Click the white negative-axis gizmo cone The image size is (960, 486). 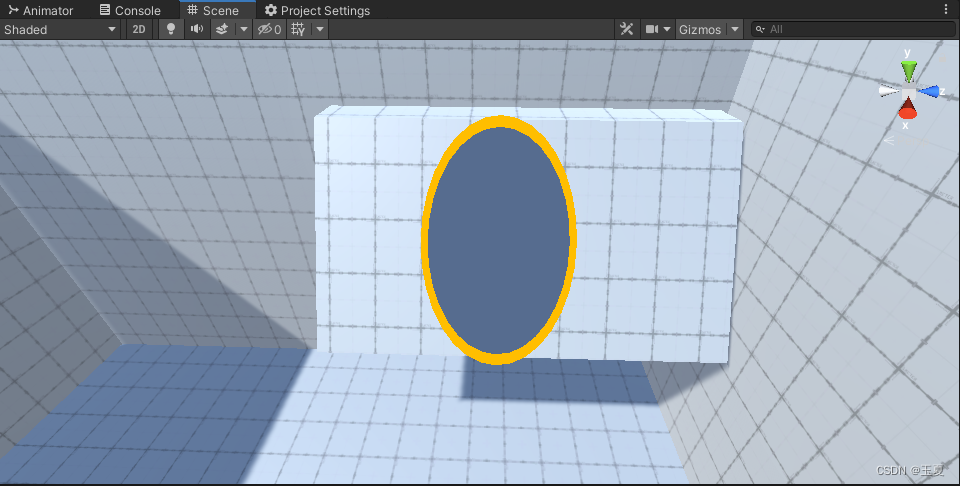click(x=888, y=91)
